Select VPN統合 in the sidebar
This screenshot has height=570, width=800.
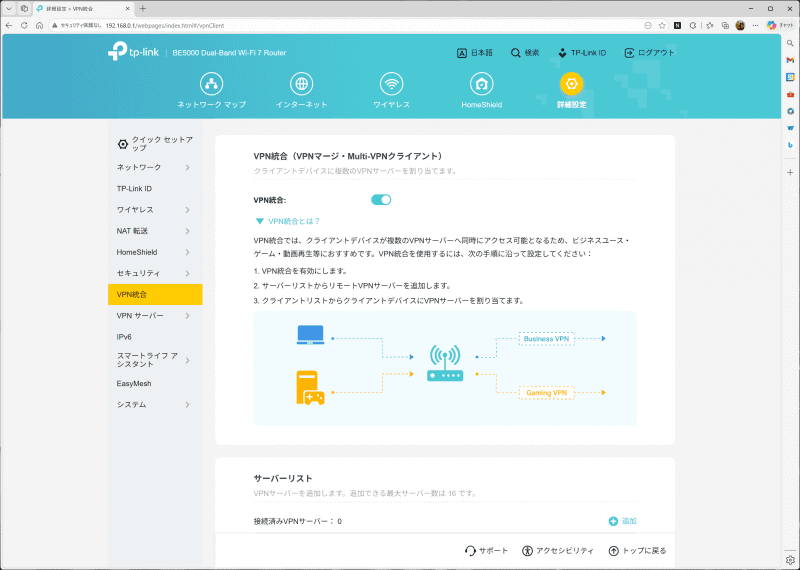pyautogui.click(x=155, y=294)
